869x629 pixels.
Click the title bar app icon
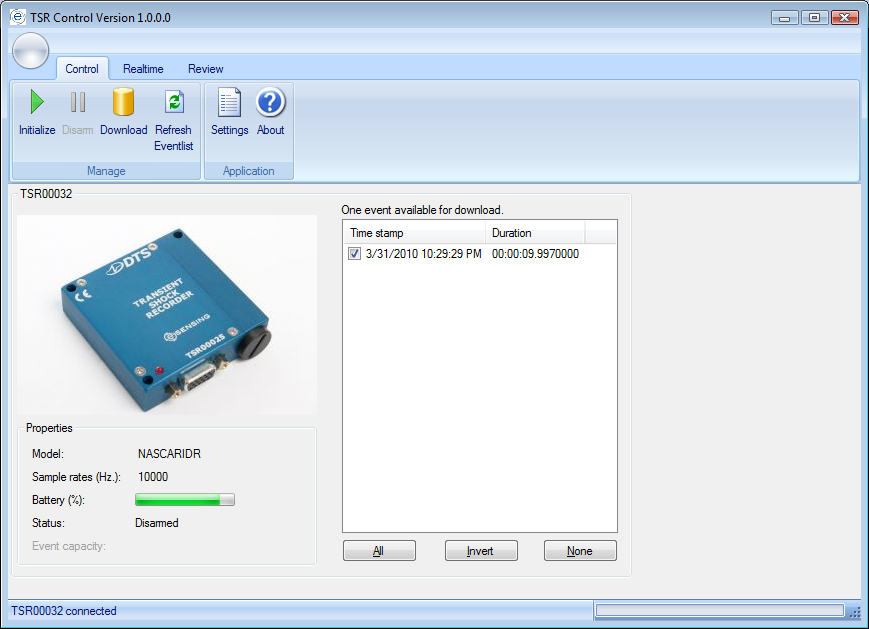pos(18,17)
